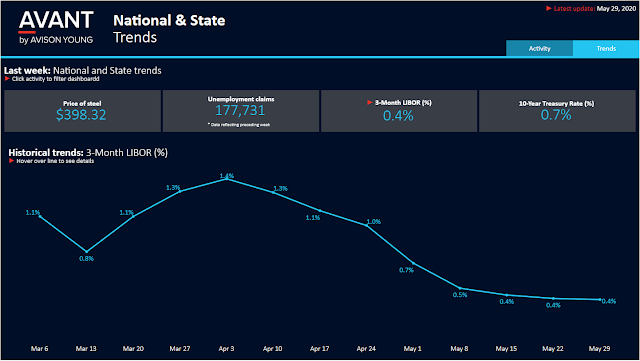Image resolution: width=640 pixels, height=361 pixels.
Task: Select the Unemployment claims card
Action: 241,111
